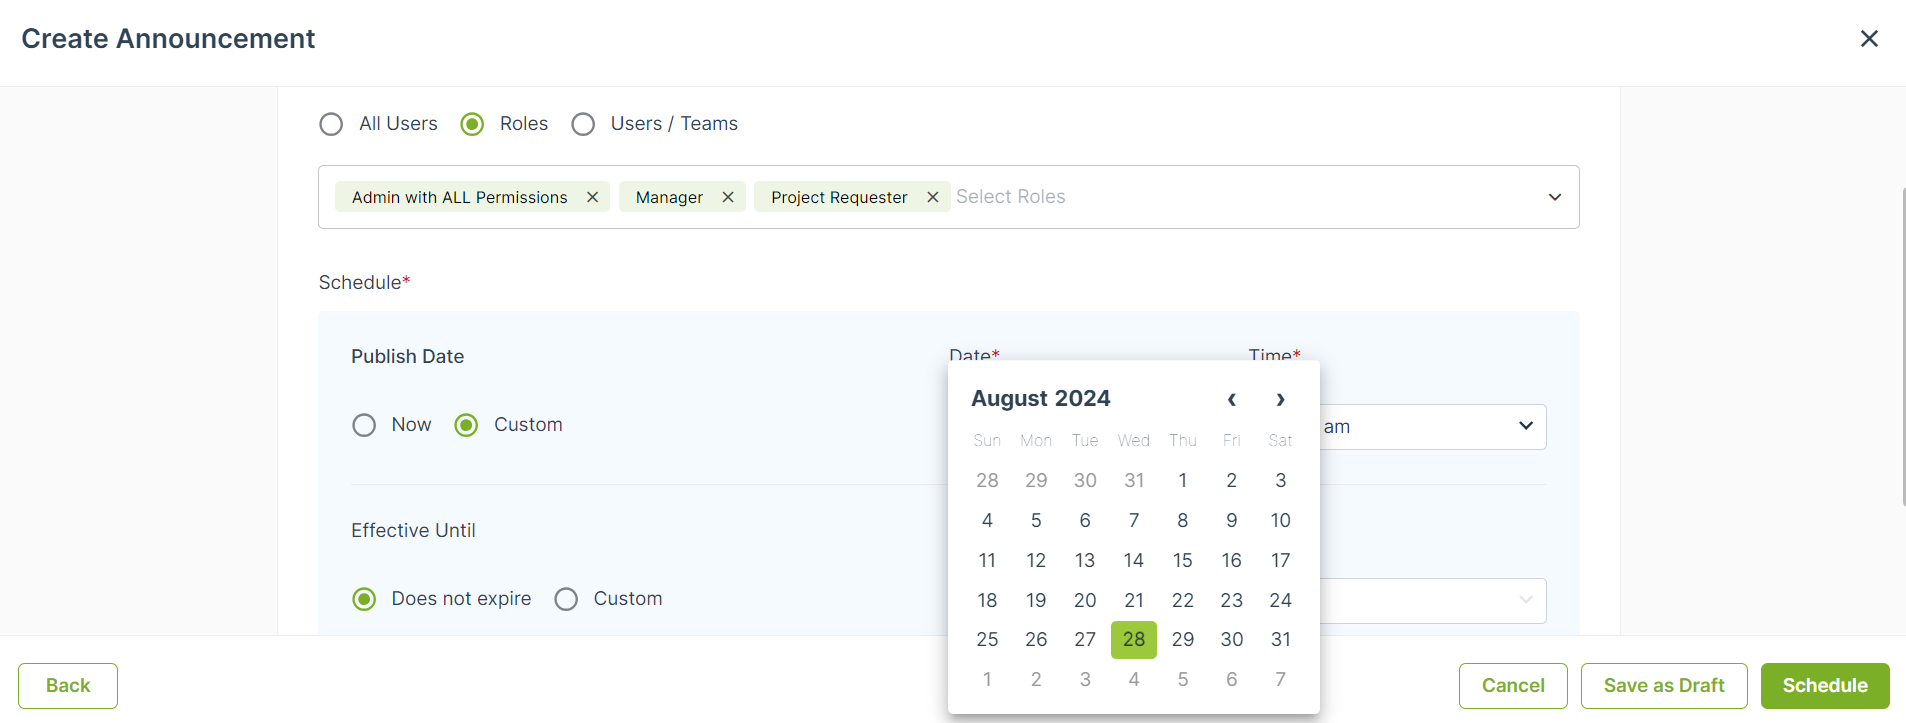Close the Create Announcement dialog
Image resolution: width=1906 pixels, height=723 pixels.
[x=1869, y=38]
